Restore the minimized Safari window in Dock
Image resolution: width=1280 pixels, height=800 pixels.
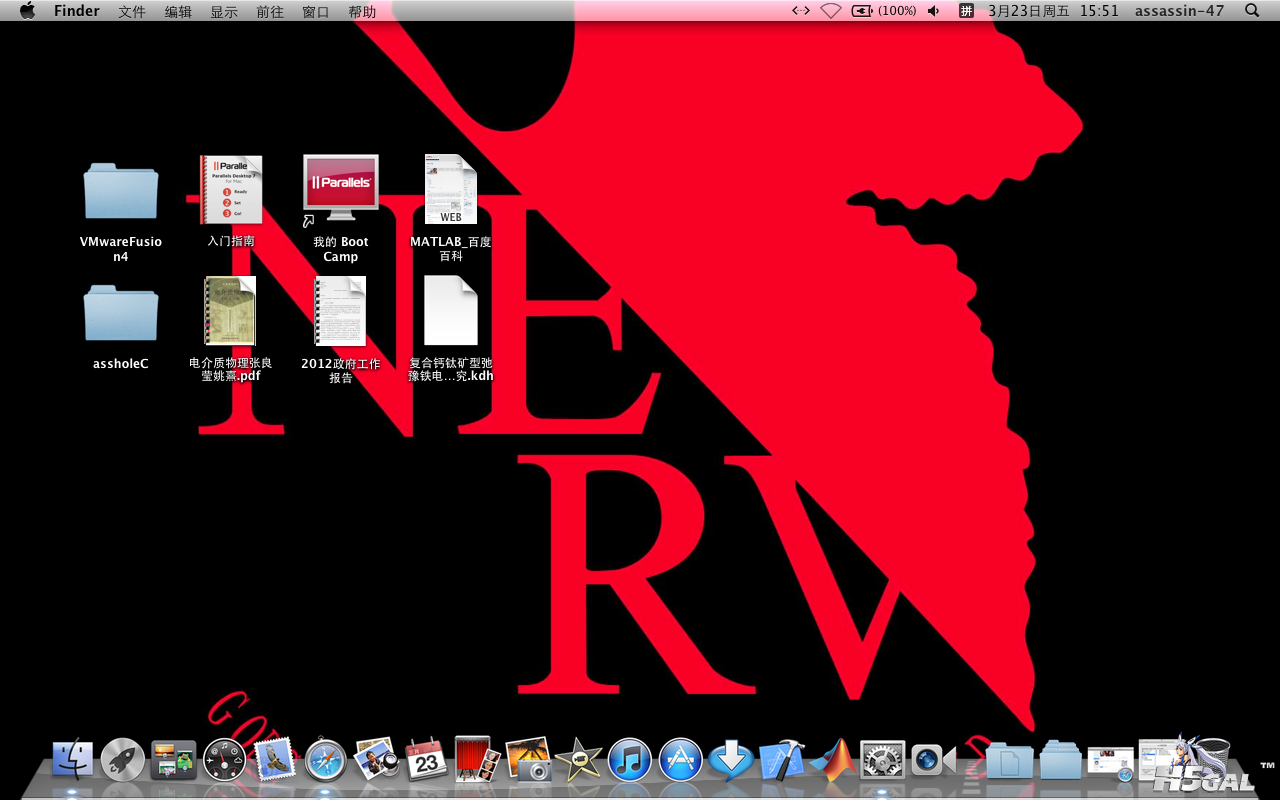point(1111,762)
